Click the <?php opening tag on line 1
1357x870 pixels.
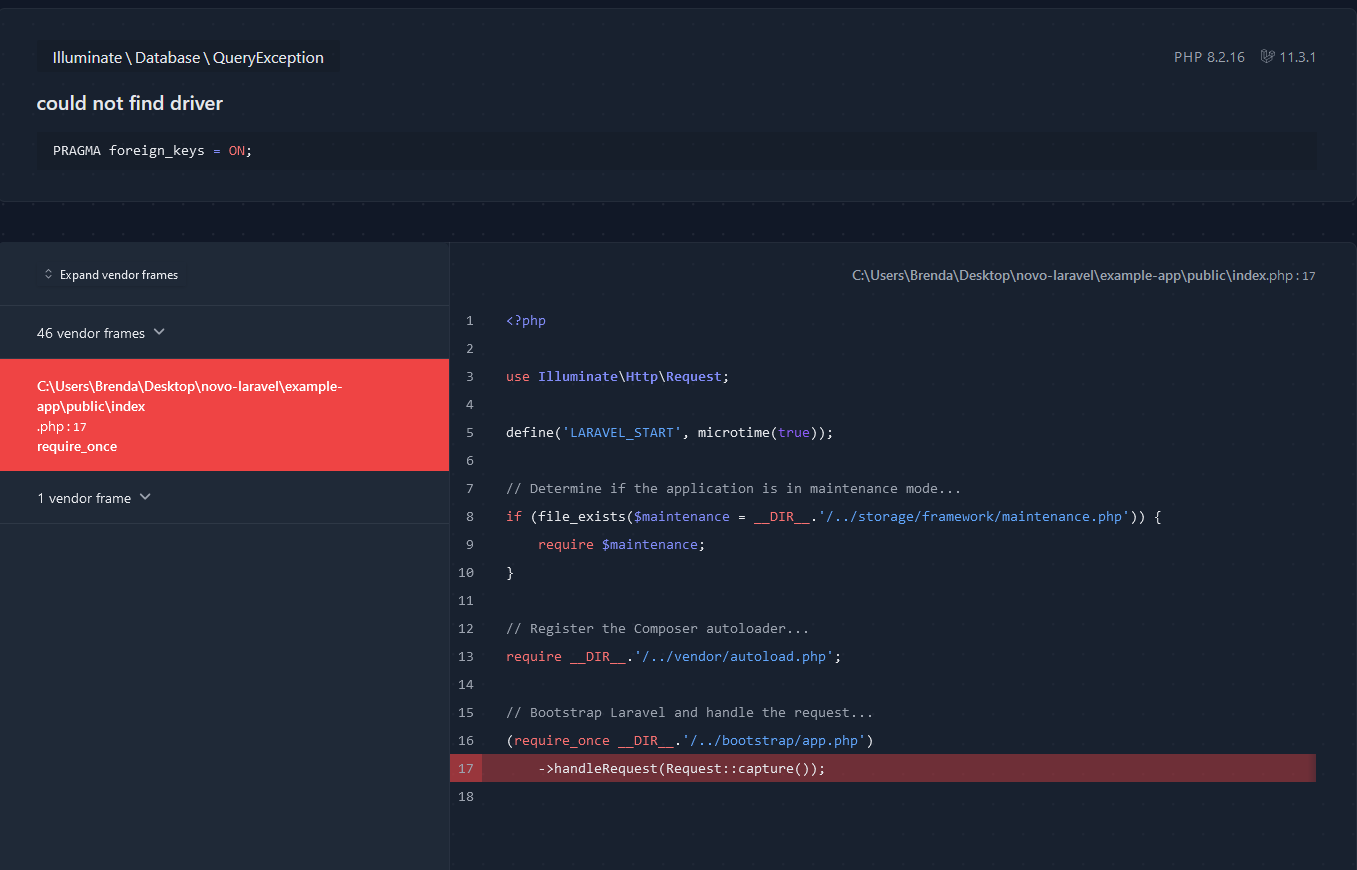coord(526,320)
